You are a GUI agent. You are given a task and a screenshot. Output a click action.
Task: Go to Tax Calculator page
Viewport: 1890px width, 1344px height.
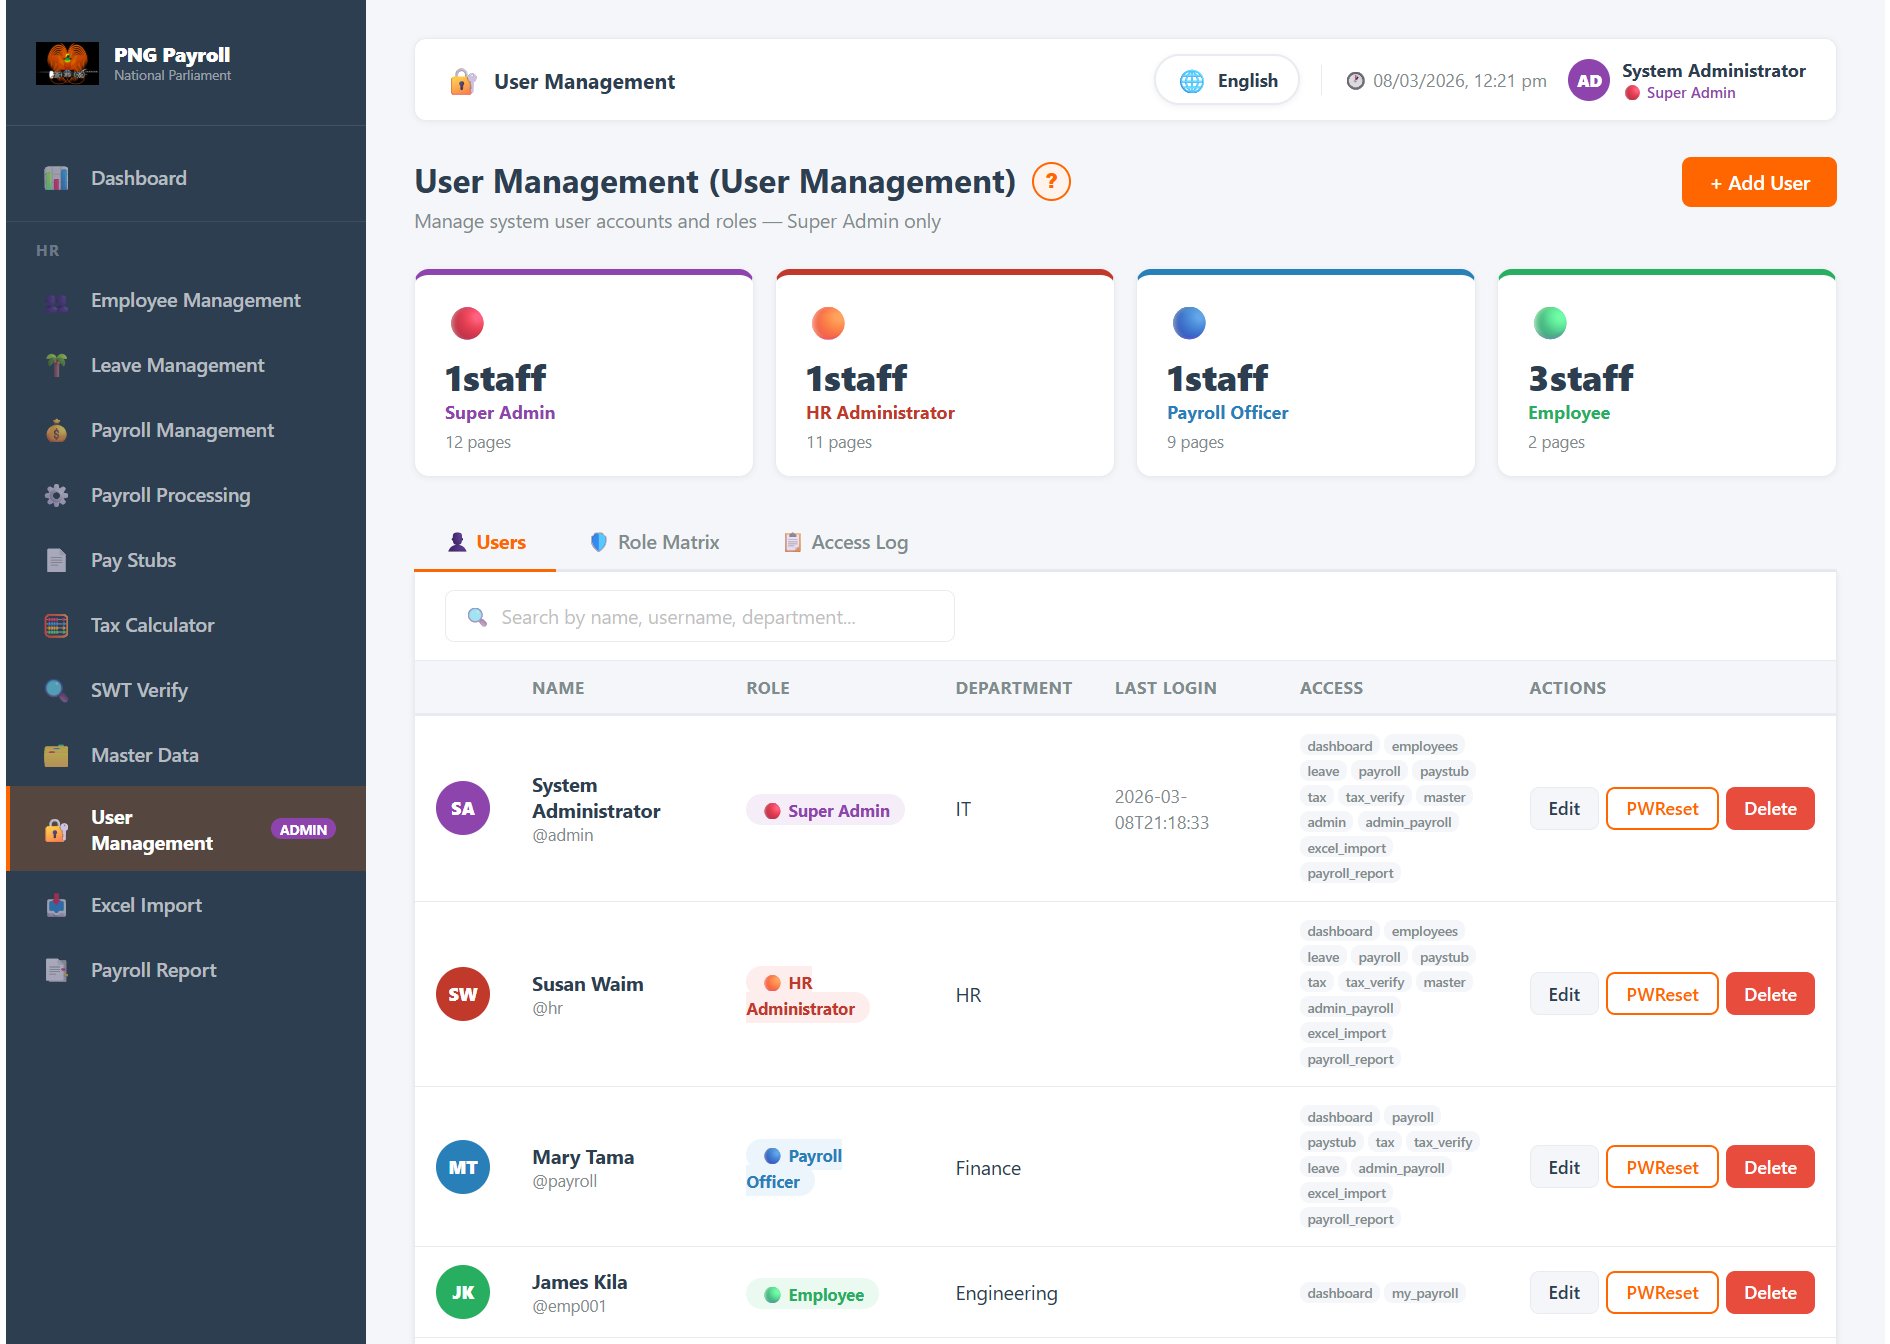[186, 626]
